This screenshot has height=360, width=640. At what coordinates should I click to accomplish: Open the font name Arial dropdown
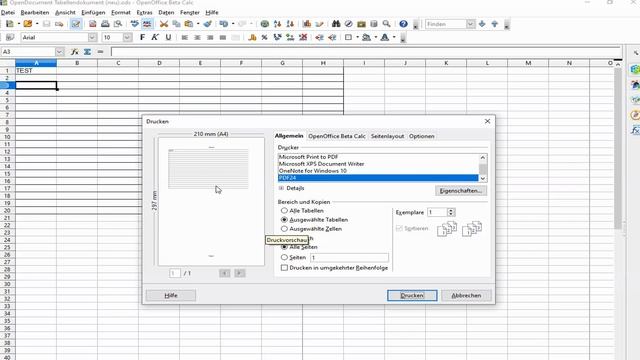(x=92, y=37)
